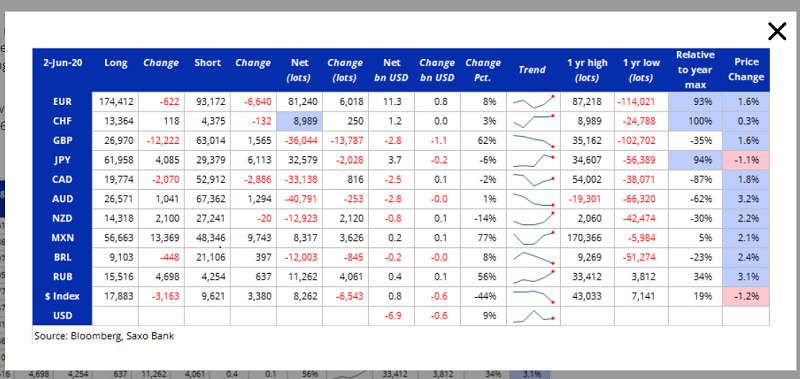Image resolution: width=800 pixels, height=379 pixels.
Task: Click the Change Pct. column header
Action: coord(483,70)
